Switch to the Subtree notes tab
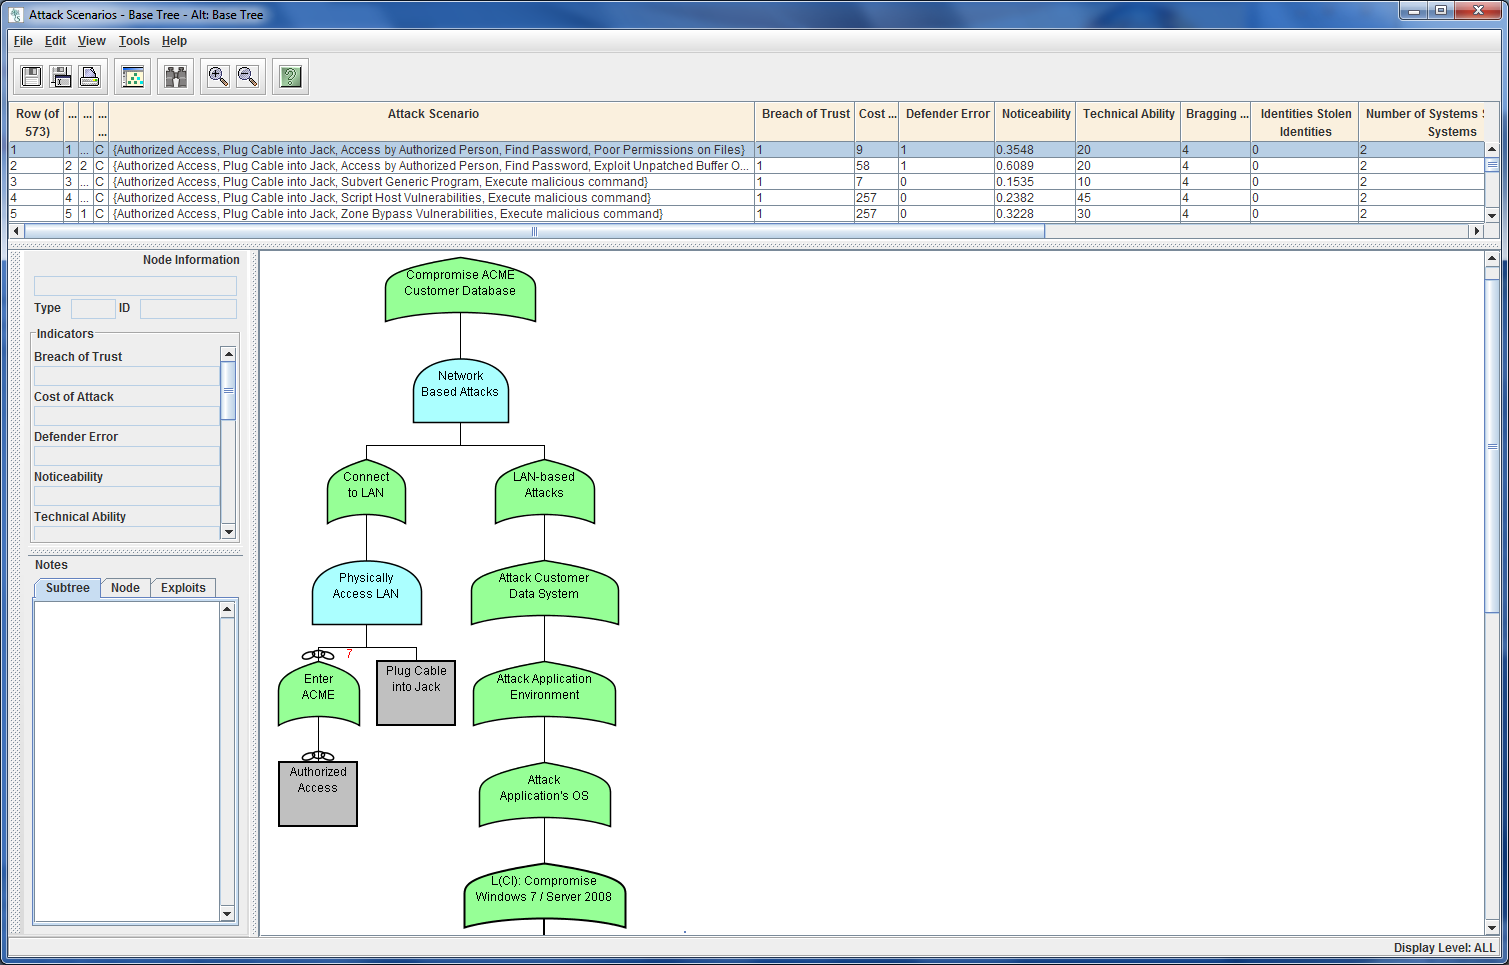Viewport: 1509px width, 965px height. tap(68, 588)
